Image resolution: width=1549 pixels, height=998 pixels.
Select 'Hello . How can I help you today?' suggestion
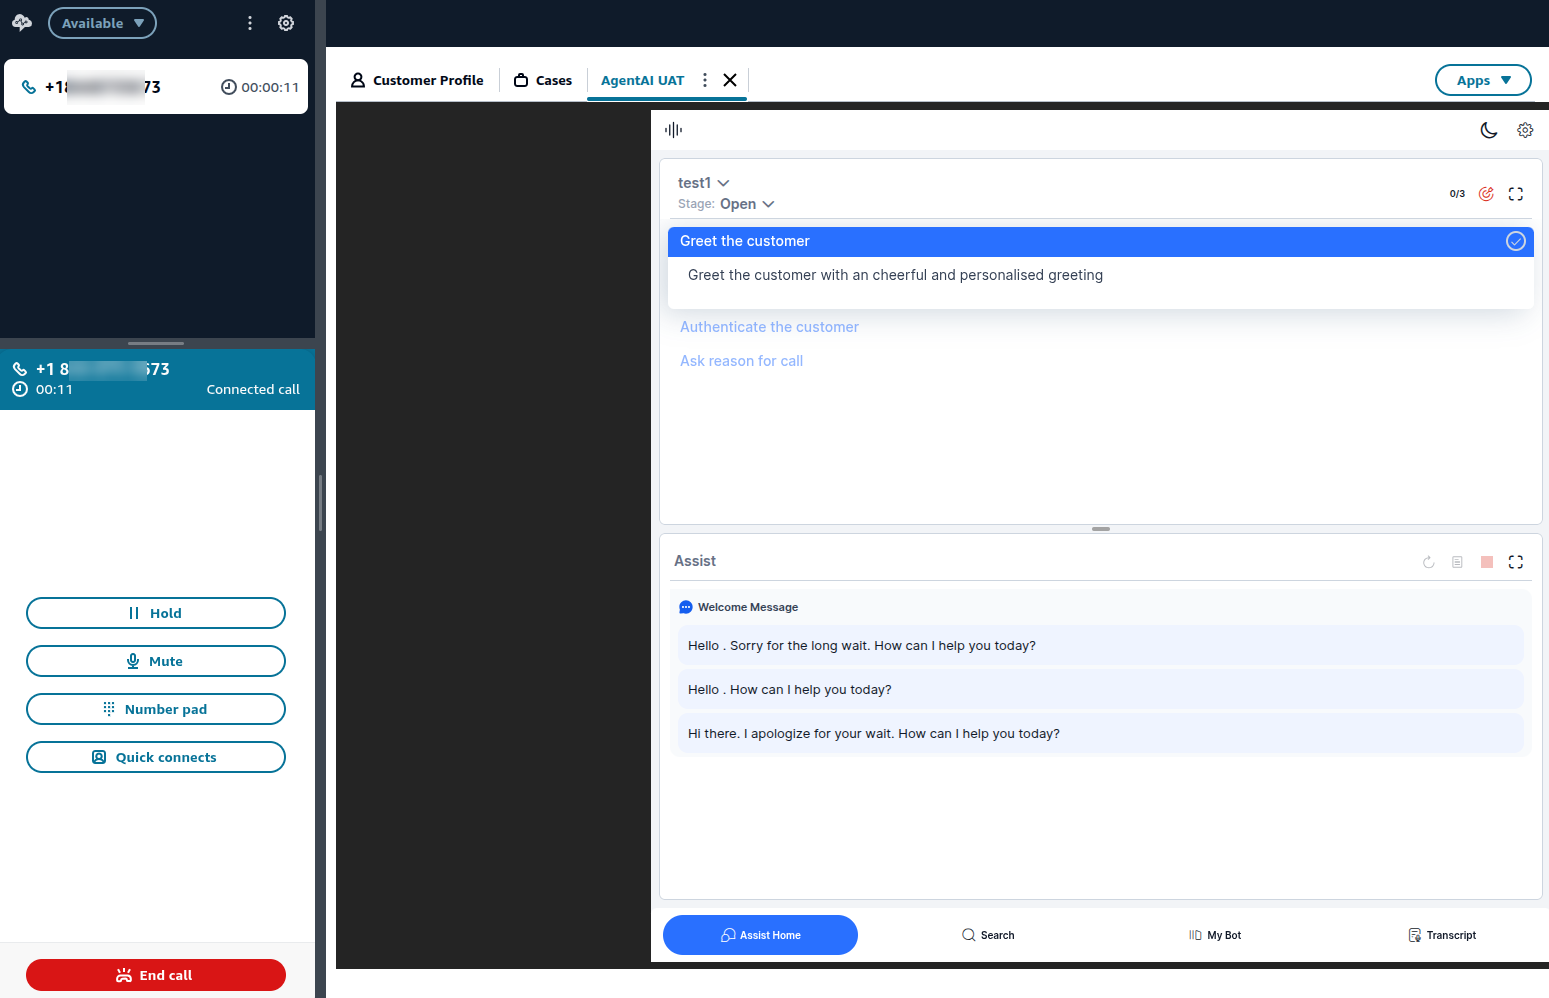pyautogui.click(x=1100, y=689)
